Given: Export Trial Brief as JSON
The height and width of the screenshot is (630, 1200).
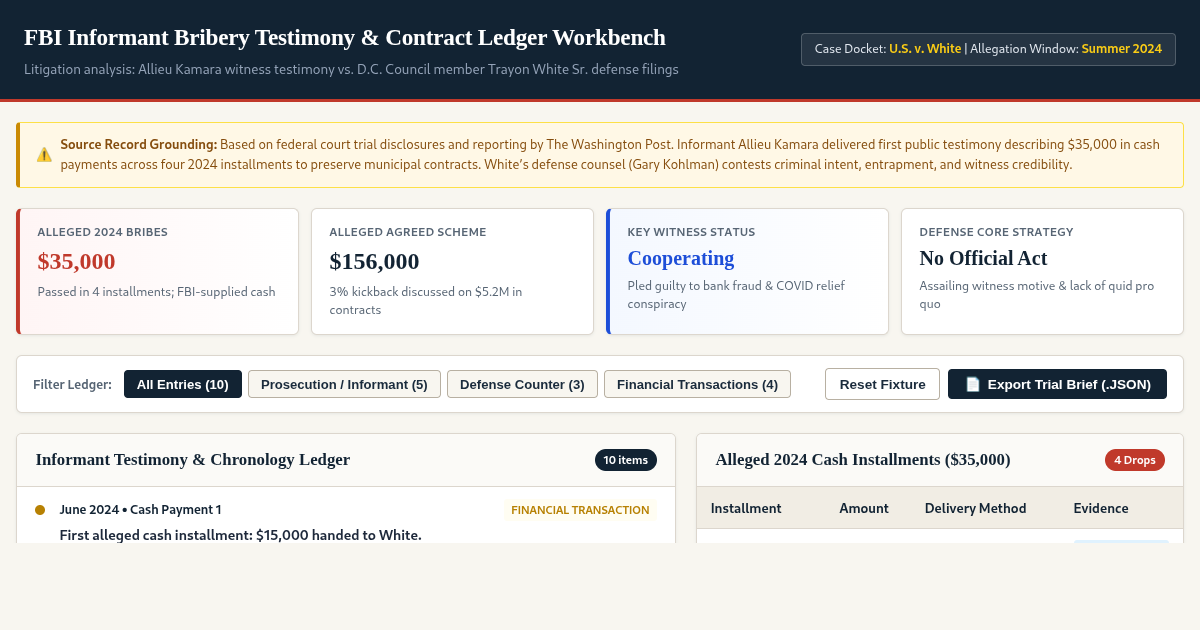Looking at the screenshot, I should coord(1057,384).
